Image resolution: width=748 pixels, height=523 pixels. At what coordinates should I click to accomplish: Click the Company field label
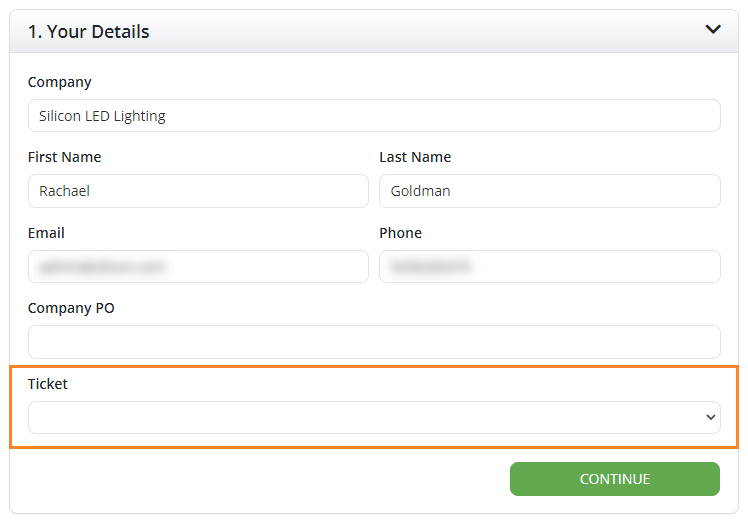point(59,82)
